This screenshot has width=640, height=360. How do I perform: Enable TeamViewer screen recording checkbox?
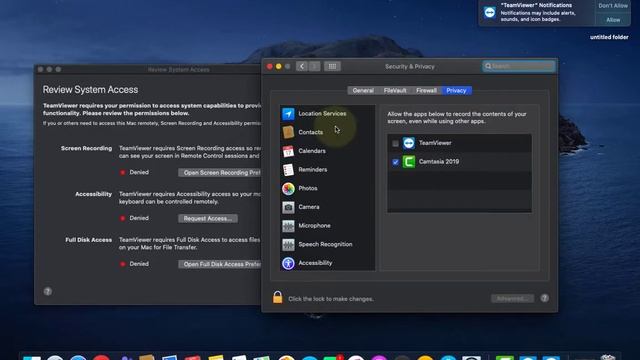click(395, 143)
